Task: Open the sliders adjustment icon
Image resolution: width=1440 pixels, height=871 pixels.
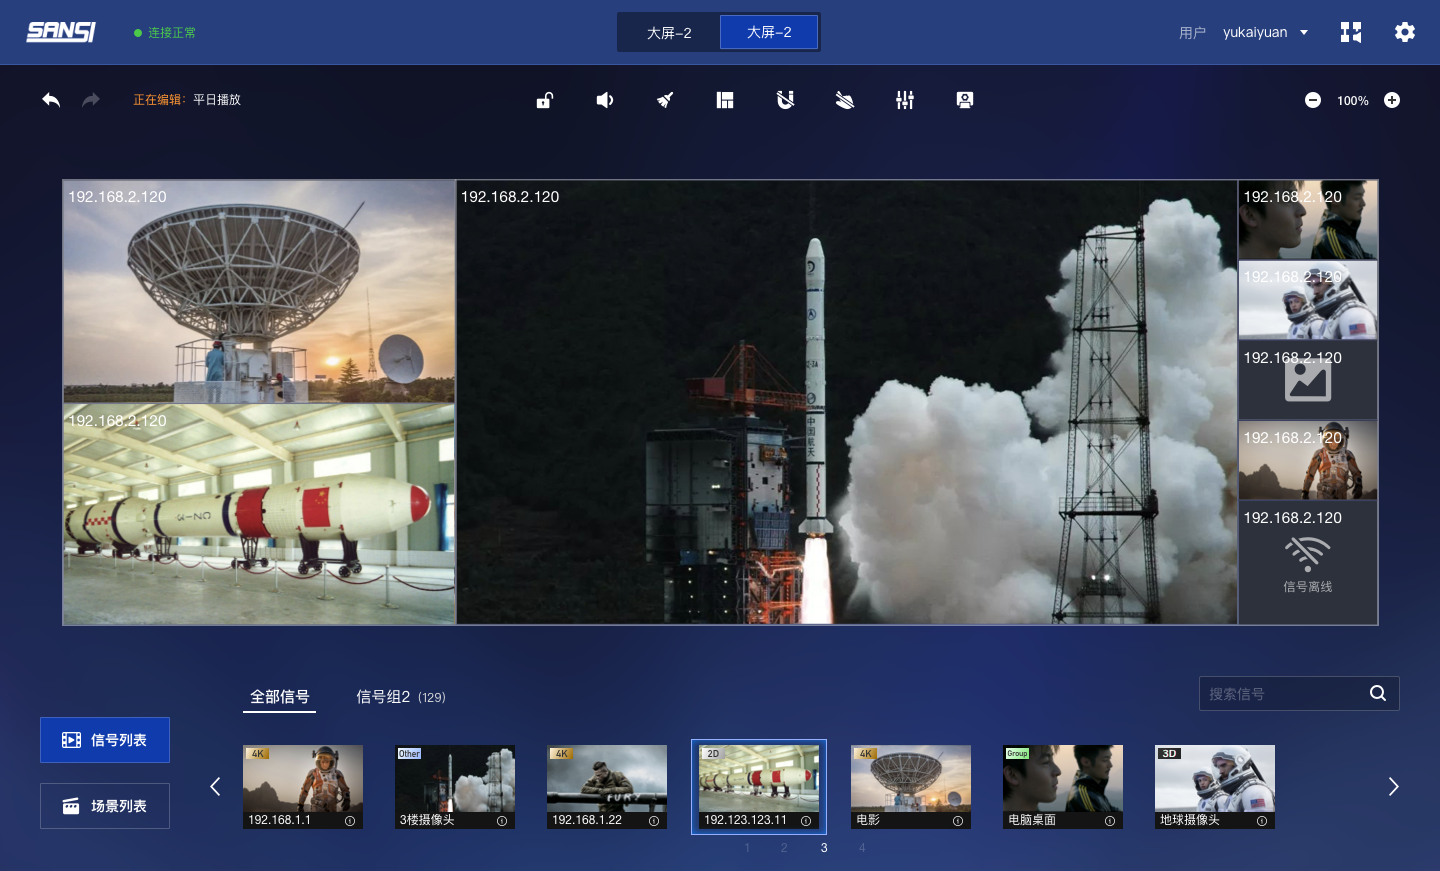Action: point(905,100)
